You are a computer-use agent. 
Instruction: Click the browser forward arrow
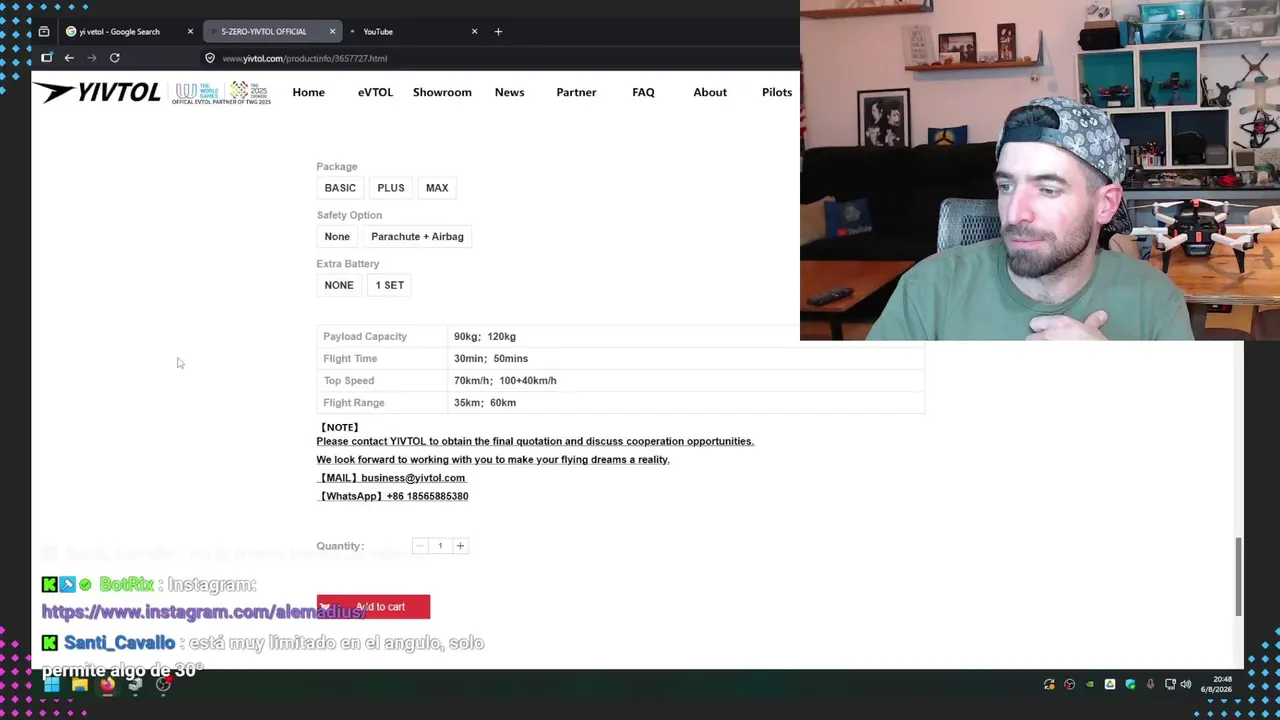click(92, 58)
